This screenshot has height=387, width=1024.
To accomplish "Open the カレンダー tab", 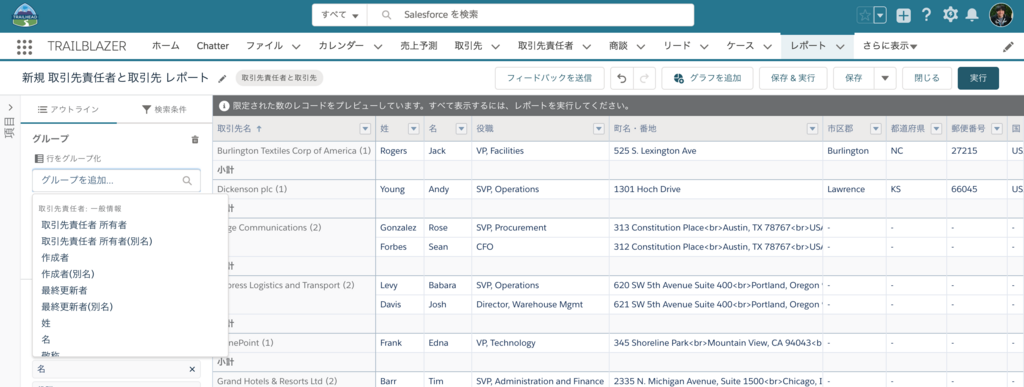I will tap(341, 46).
